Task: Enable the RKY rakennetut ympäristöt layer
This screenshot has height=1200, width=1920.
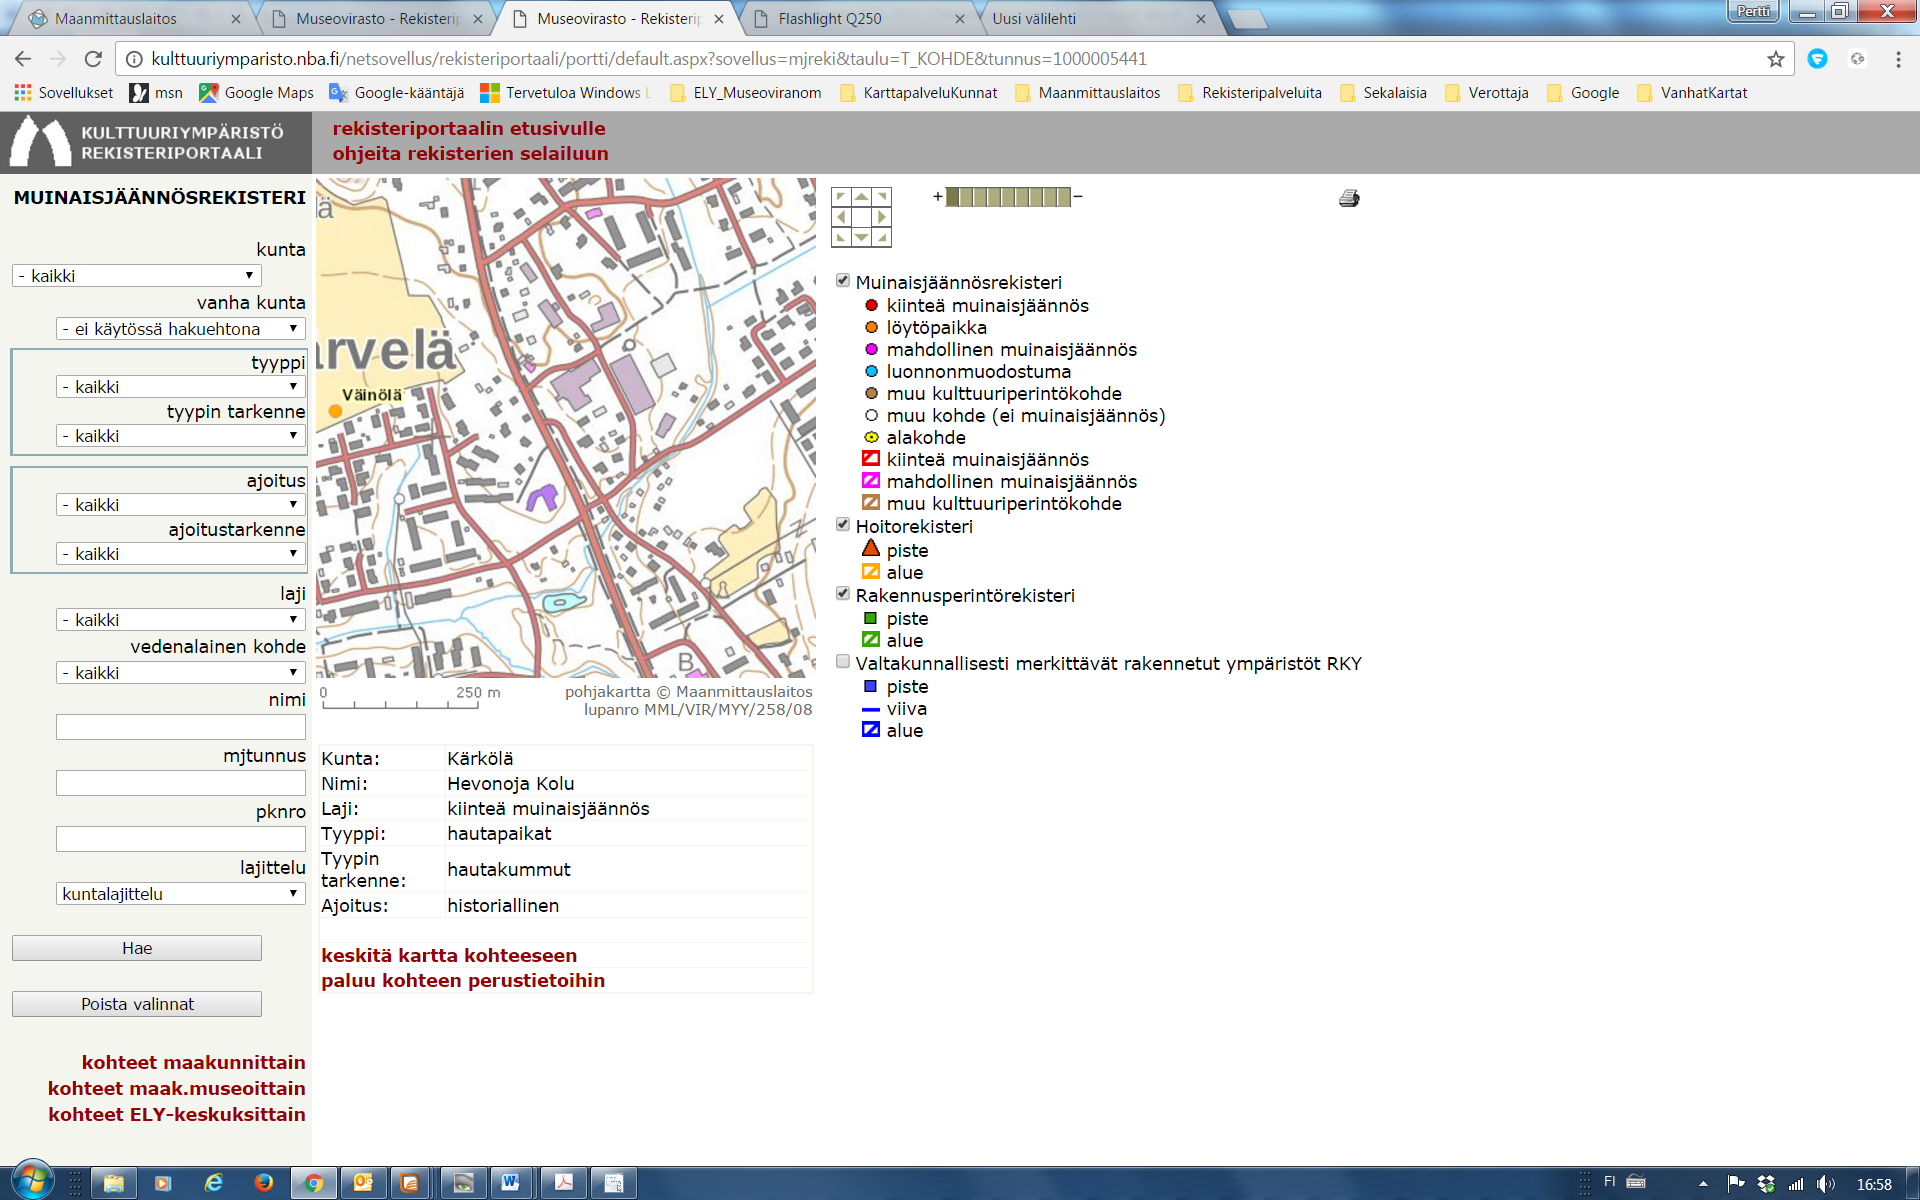Action: (843, 662)
